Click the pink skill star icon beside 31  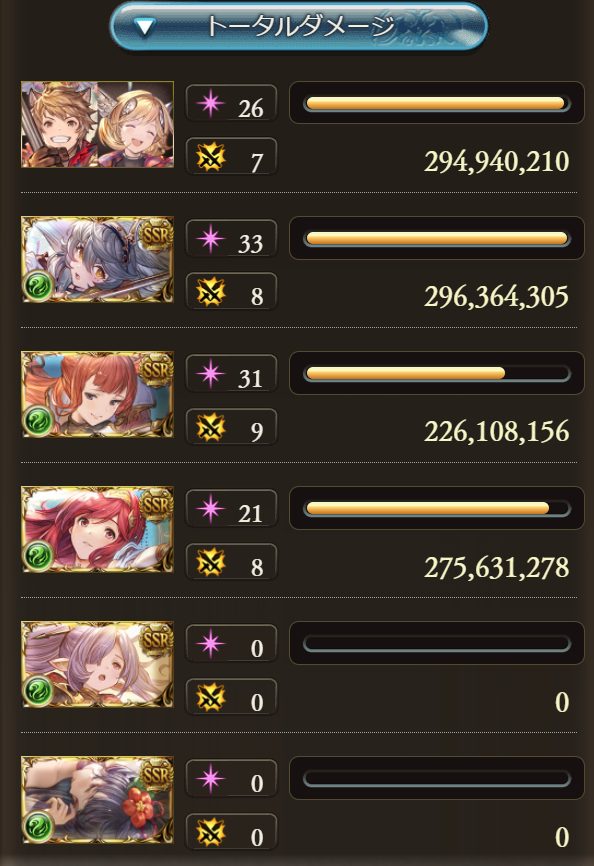tap(210, 374)
